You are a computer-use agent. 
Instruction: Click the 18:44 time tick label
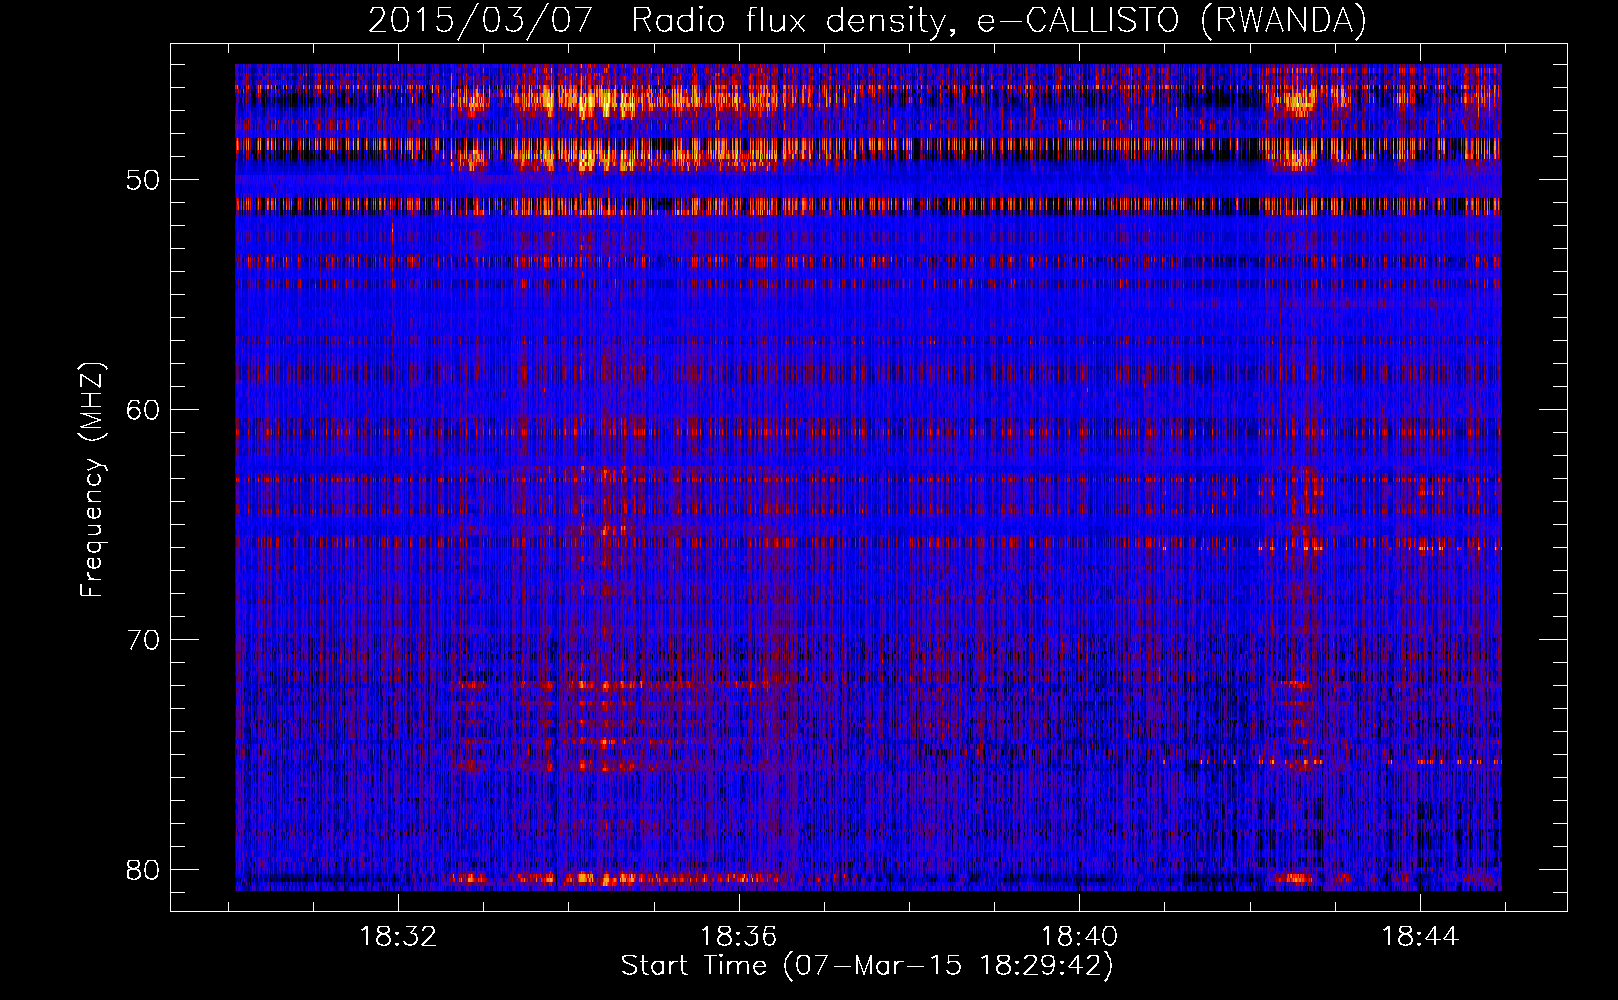[1419, 937]
